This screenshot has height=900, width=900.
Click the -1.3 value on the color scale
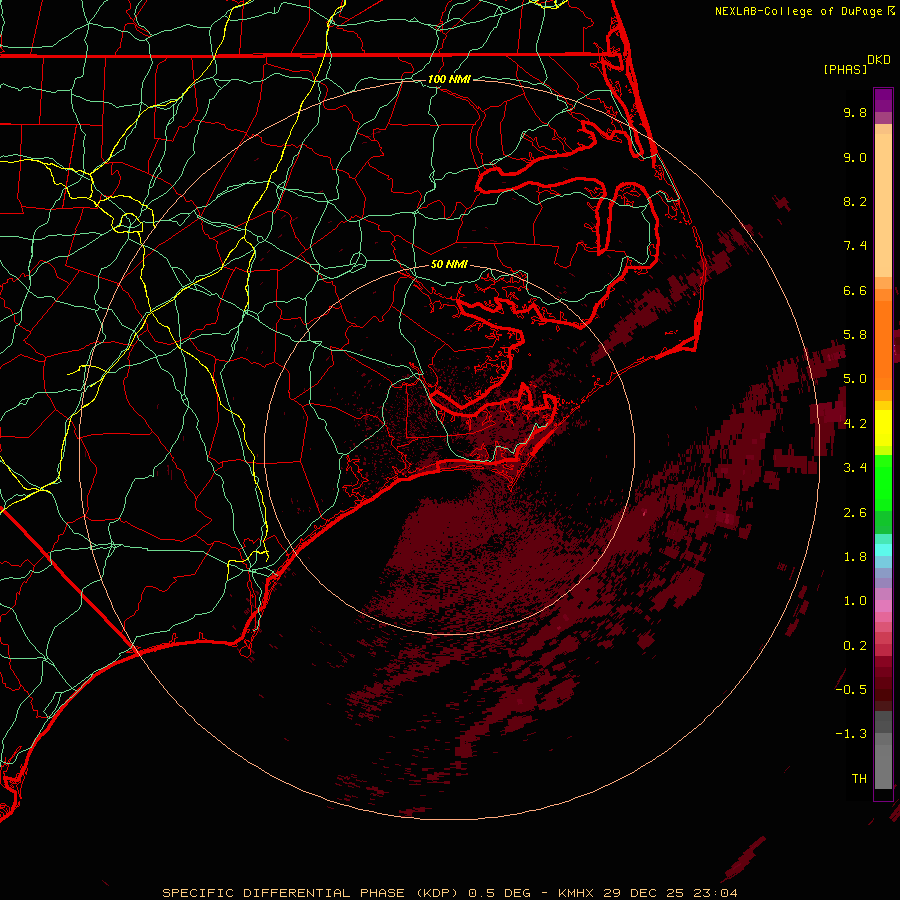pyautogui.click(x=851, y=734)
